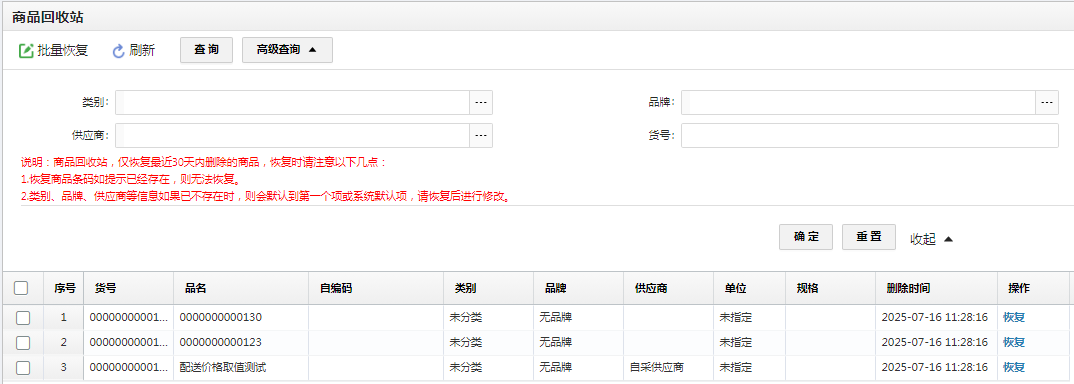This screenshot has width=1074, height=384.
Task: Click inside the 类别 text field
Action: coord(292,102)
